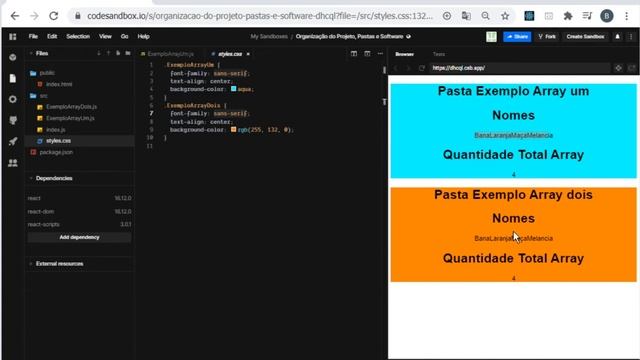
Task: Open Chrome profile B avatar
Action: pyautogui.click(x=607, y=16)
